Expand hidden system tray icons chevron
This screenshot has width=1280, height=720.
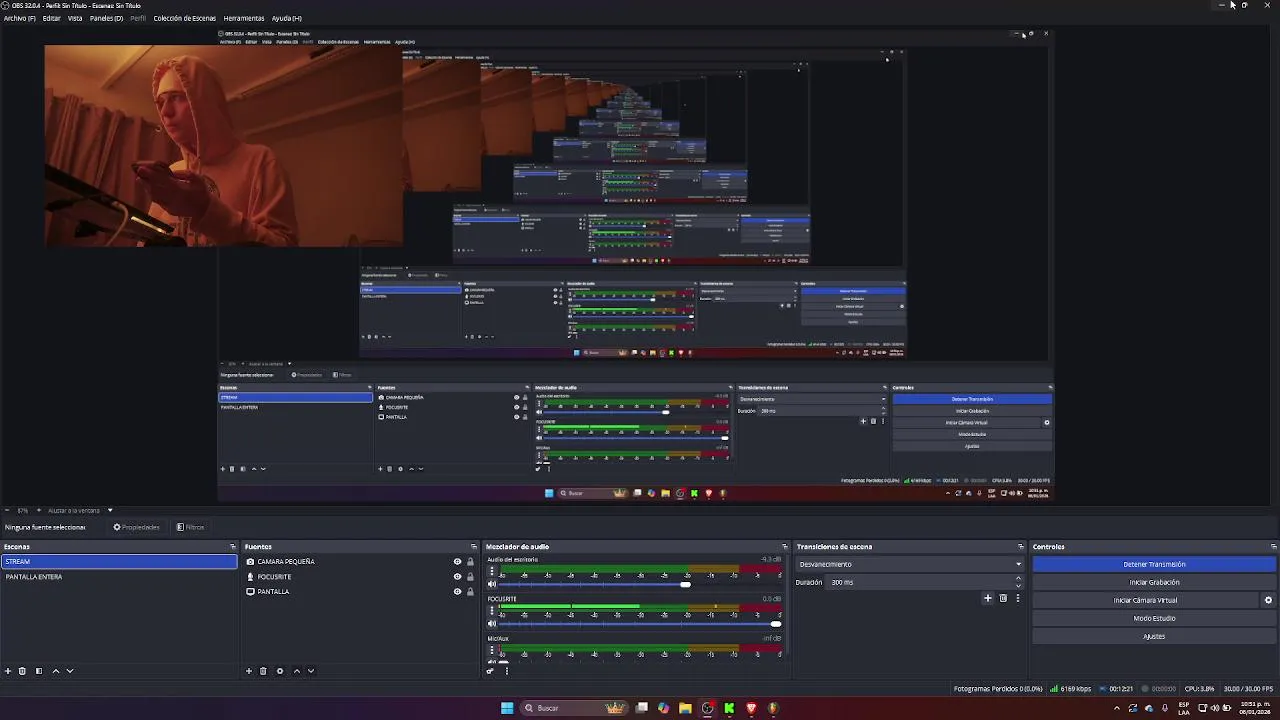pyautogui.click(x=1118, y=708)
